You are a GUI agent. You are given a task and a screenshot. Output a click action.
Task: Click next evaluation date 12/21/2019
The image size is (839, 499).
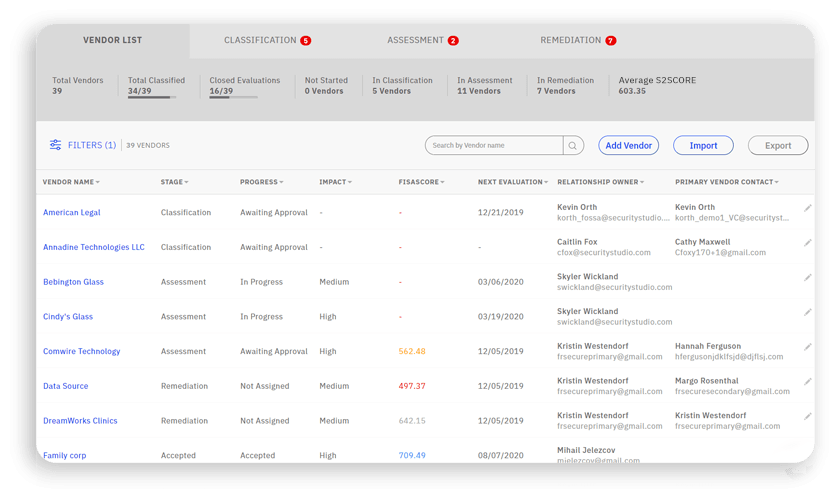click(x=500, y=212)
